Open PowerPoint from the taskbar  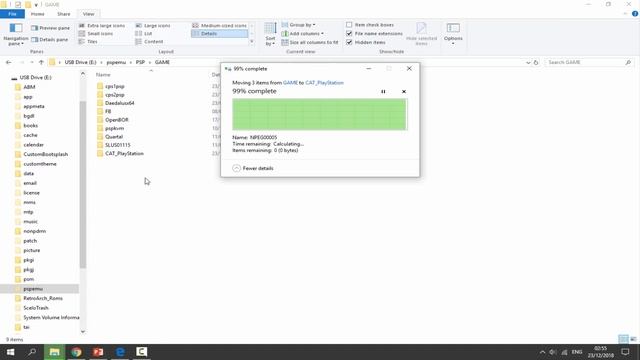[98, 352]
